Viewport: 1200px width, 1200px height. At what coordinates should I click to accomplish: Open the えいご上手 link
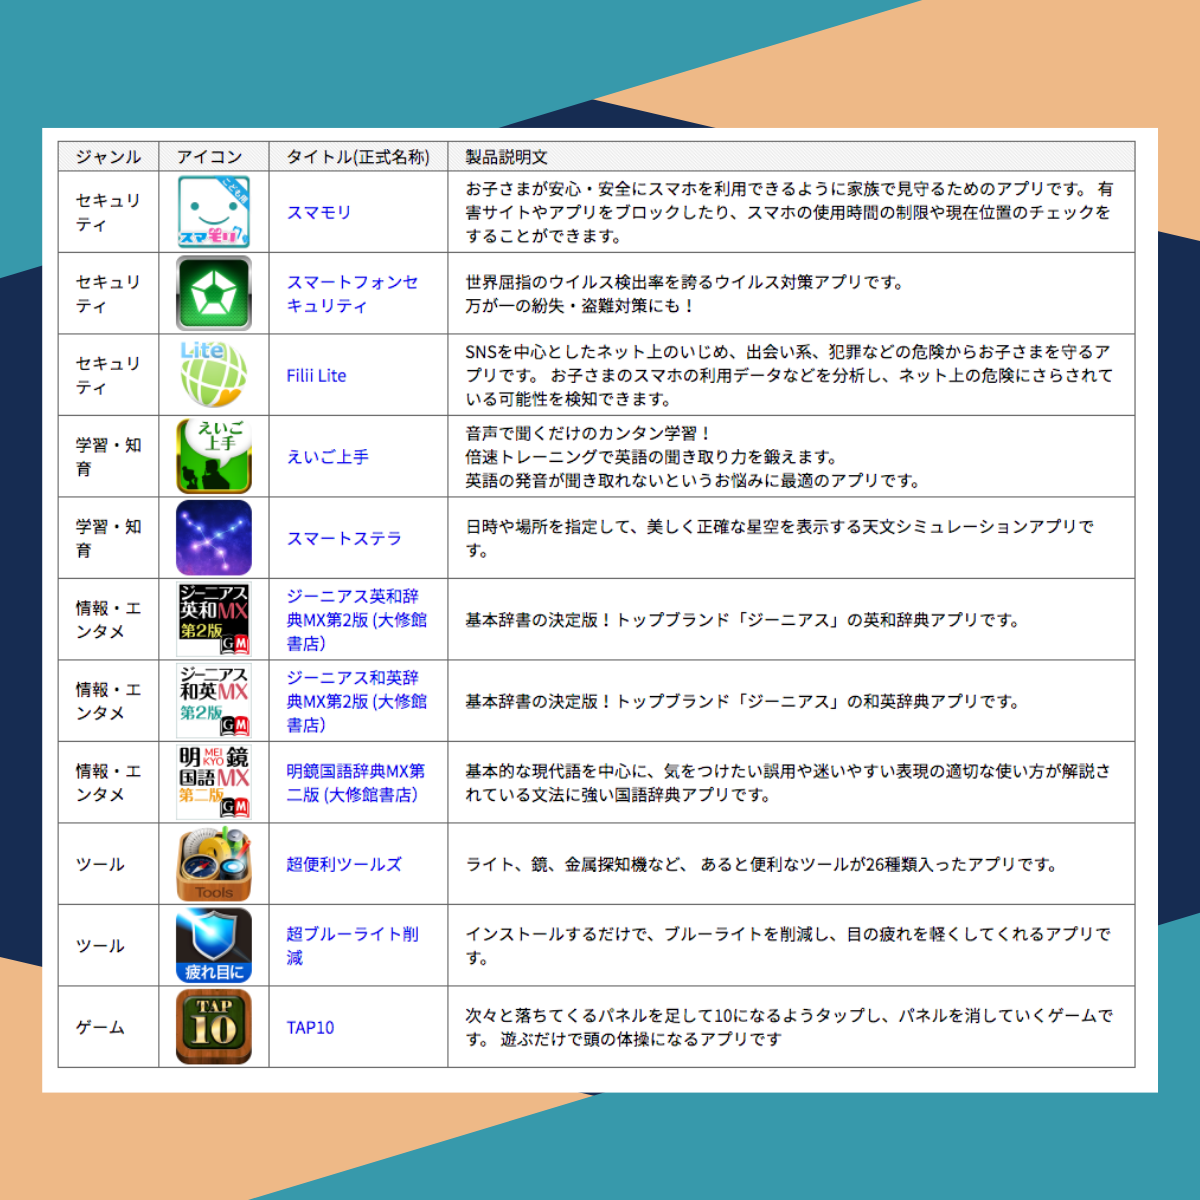coord(328,457)
